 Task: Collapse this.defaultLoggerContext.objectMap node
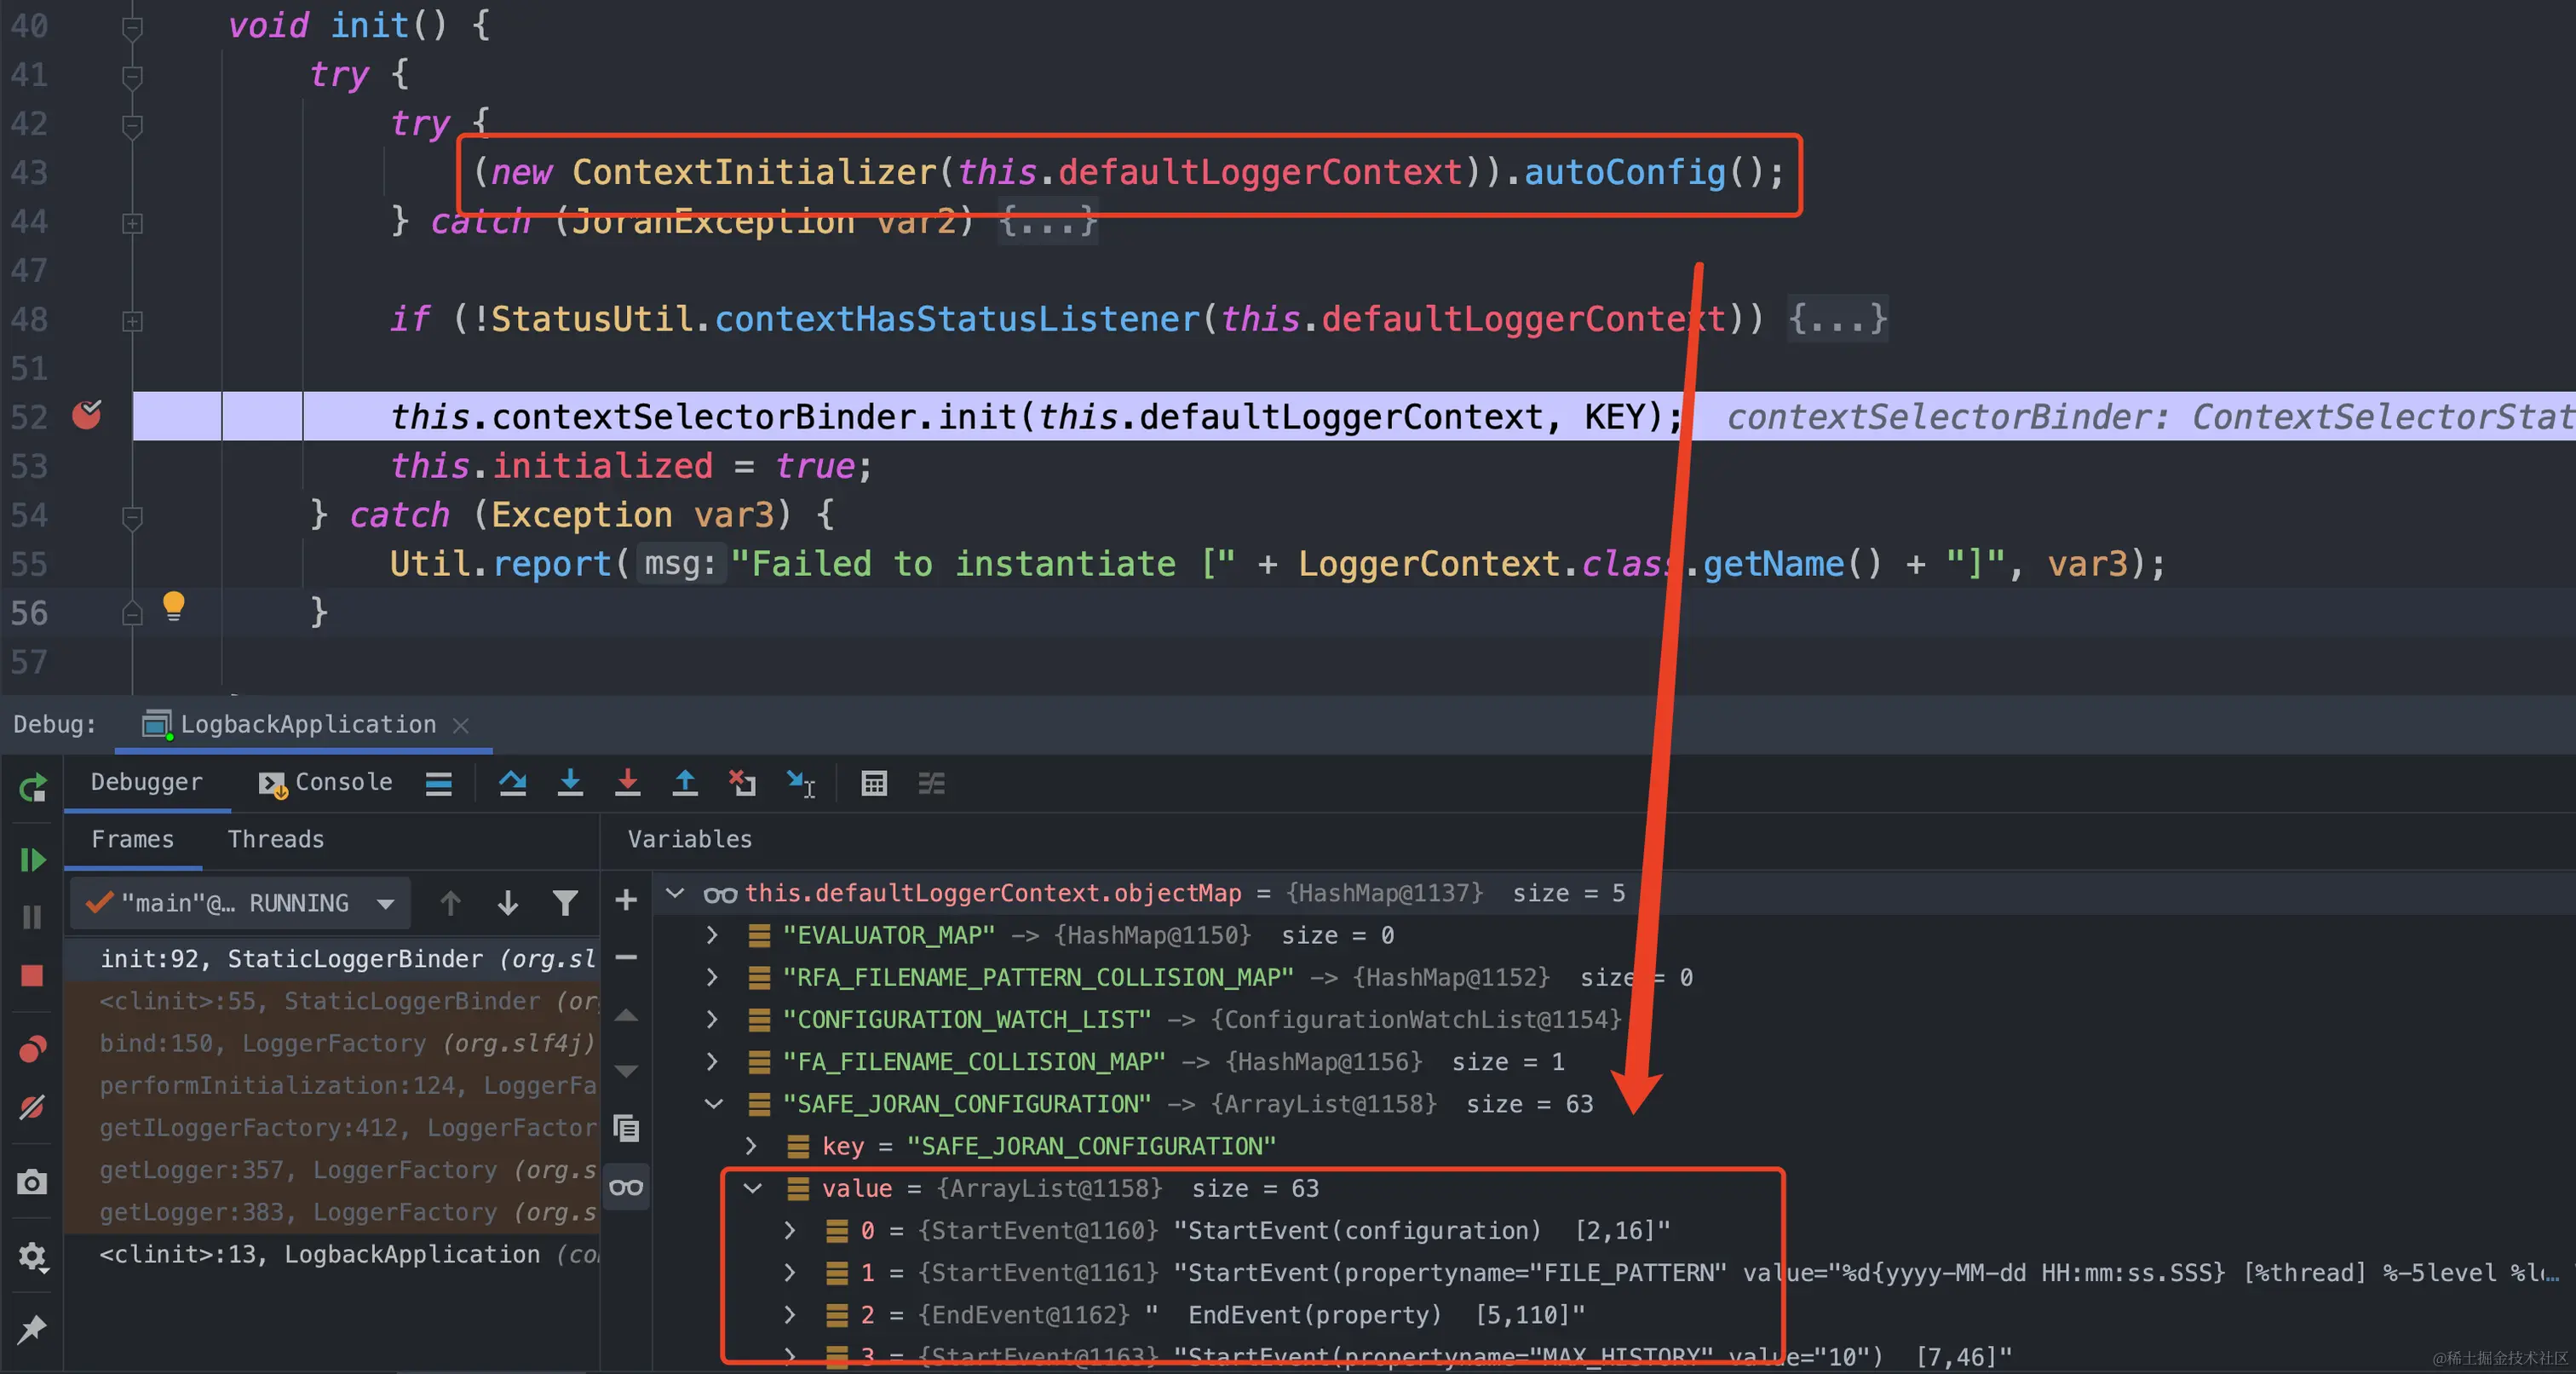click(676, 892)
